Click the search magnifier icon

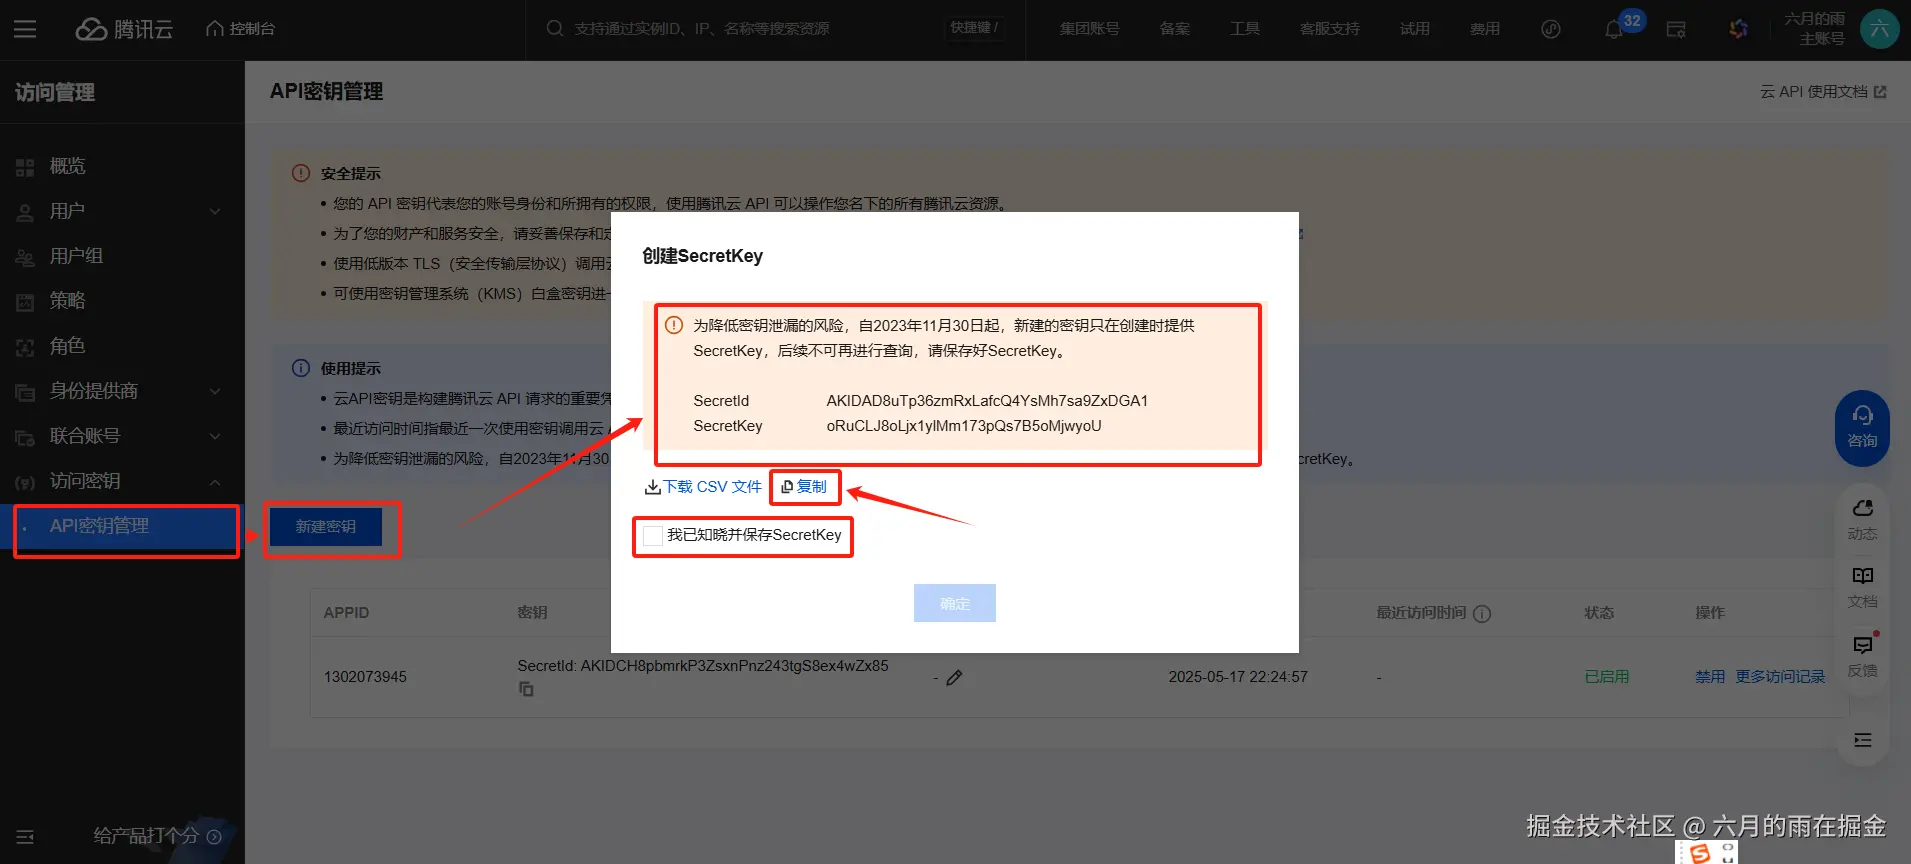(554, 29)
